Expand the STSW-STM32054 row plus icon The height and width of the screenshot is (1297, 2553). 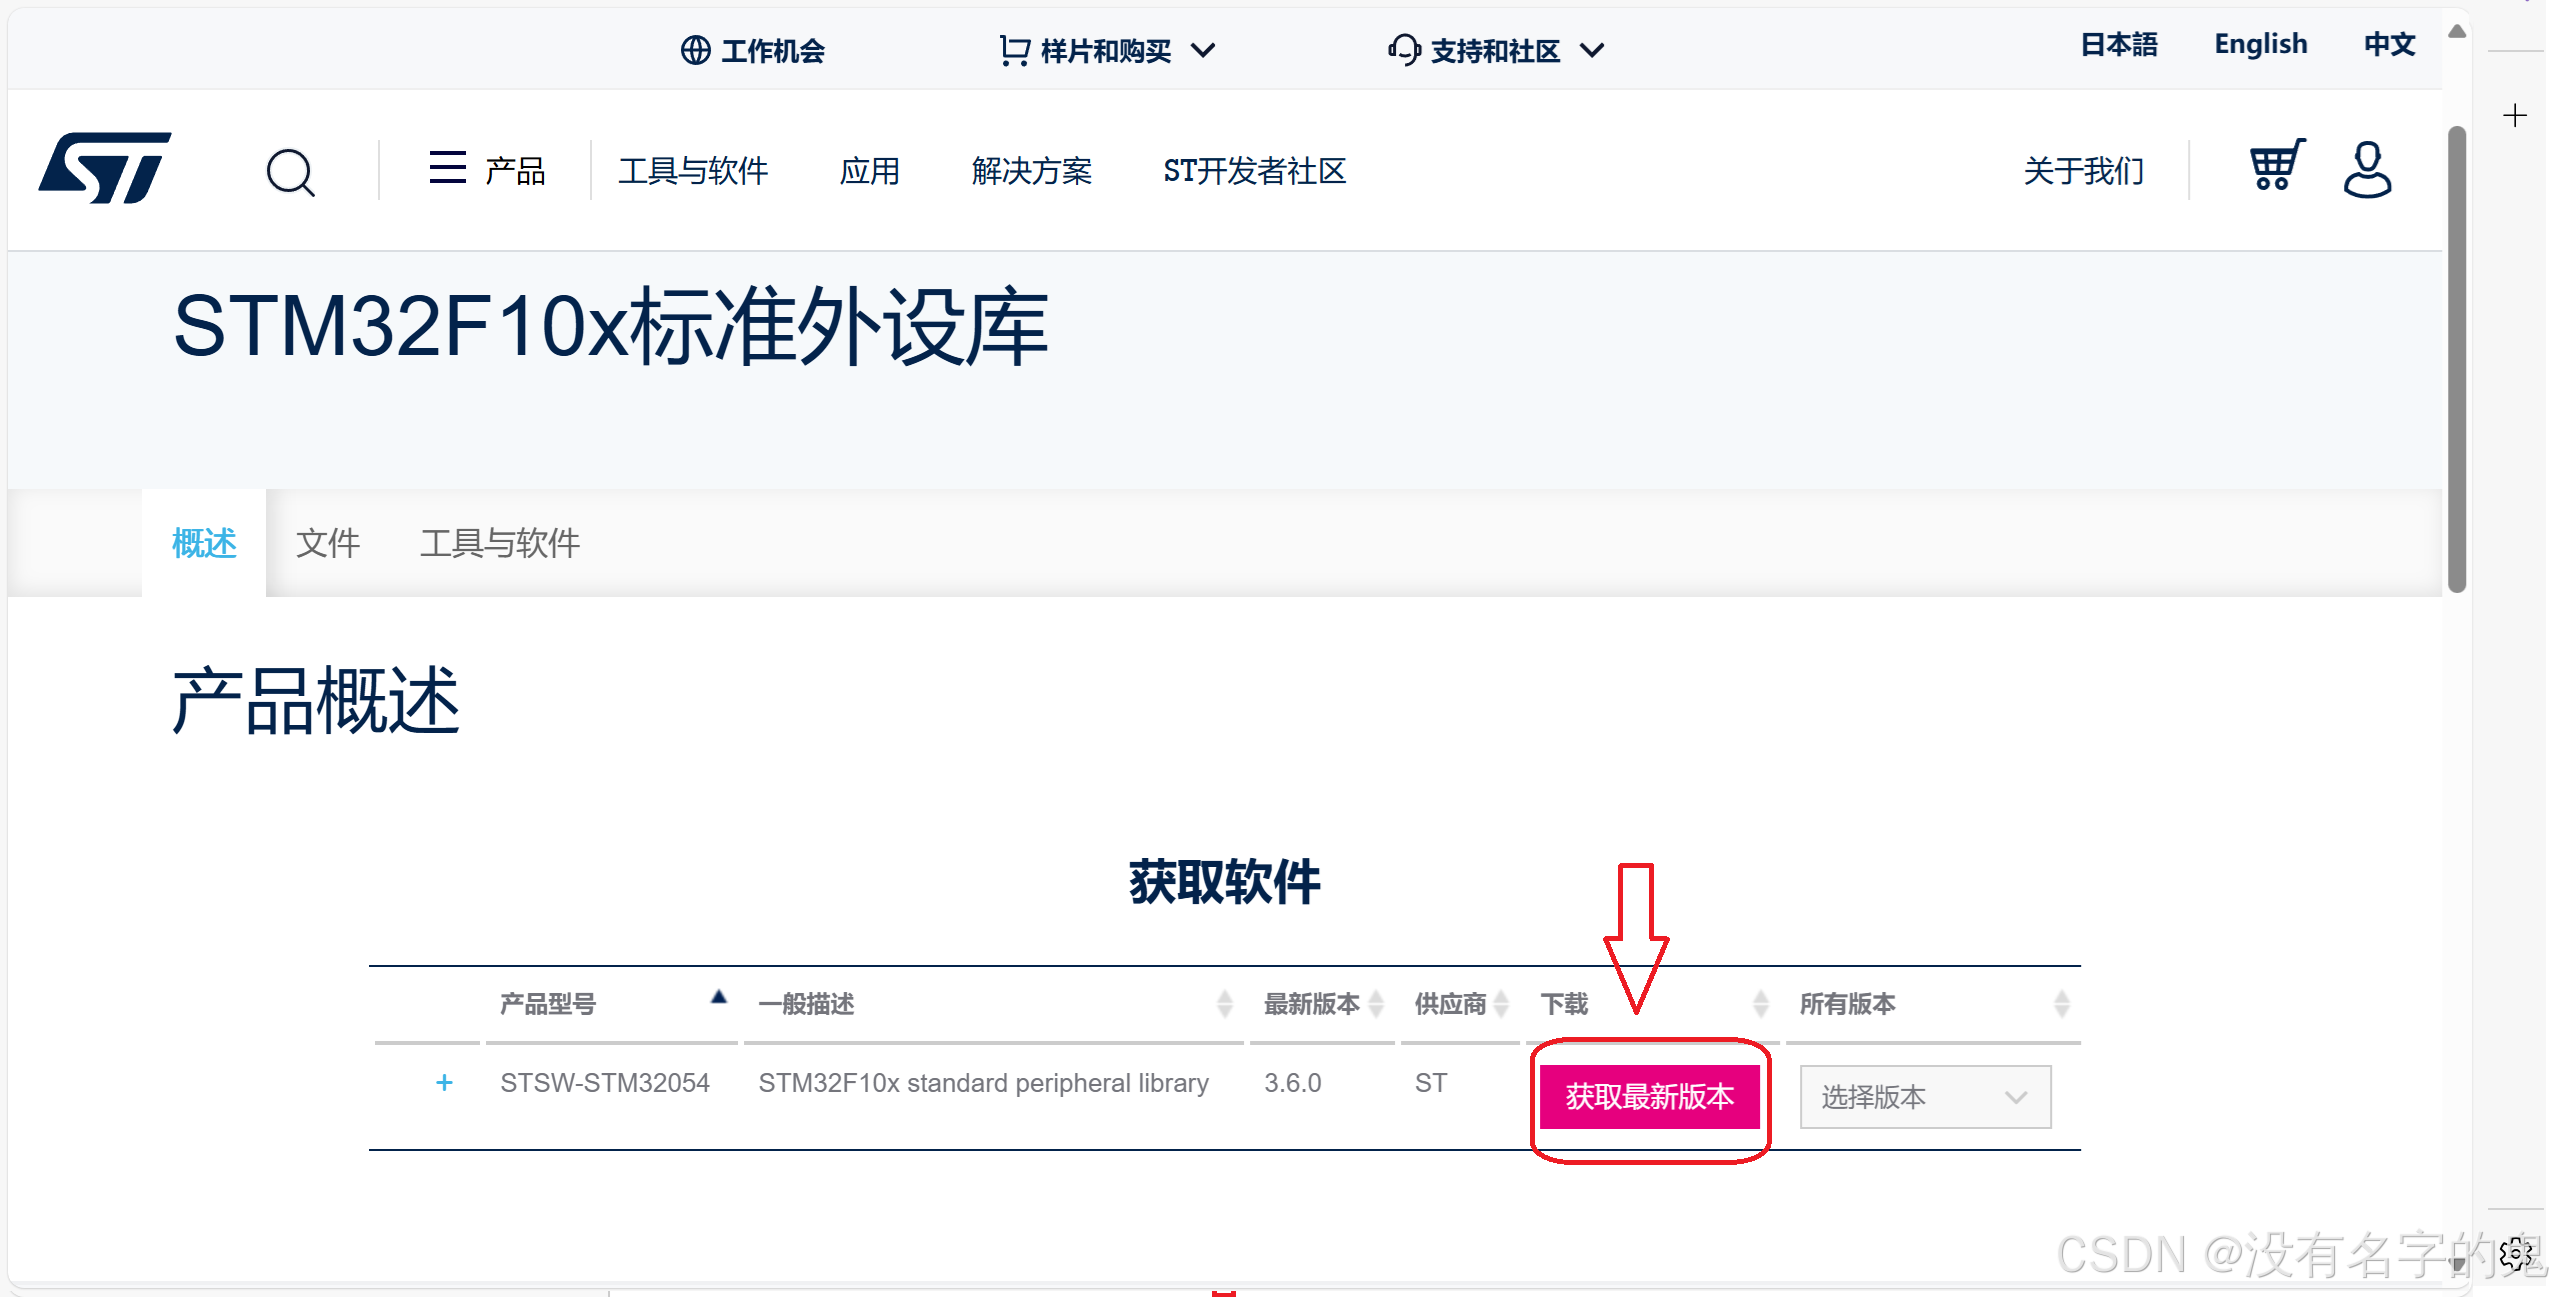445,1083
